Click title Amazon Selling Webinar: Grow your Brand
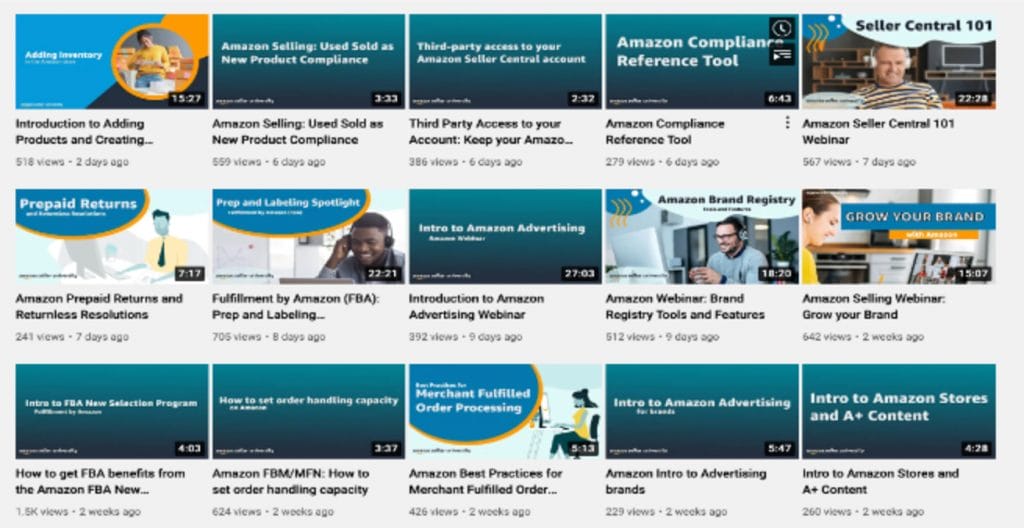The height and width of the screenshot is (528, 1024). (874, 307)
